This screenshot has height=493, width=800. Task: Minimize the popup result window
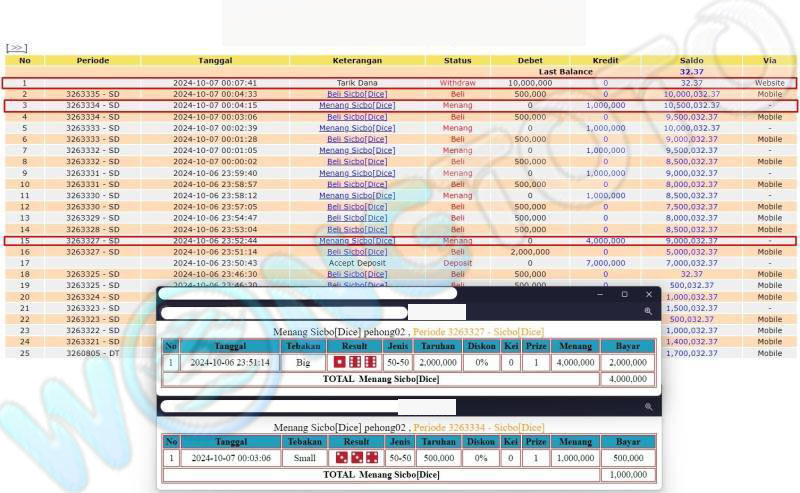point(600,294)
